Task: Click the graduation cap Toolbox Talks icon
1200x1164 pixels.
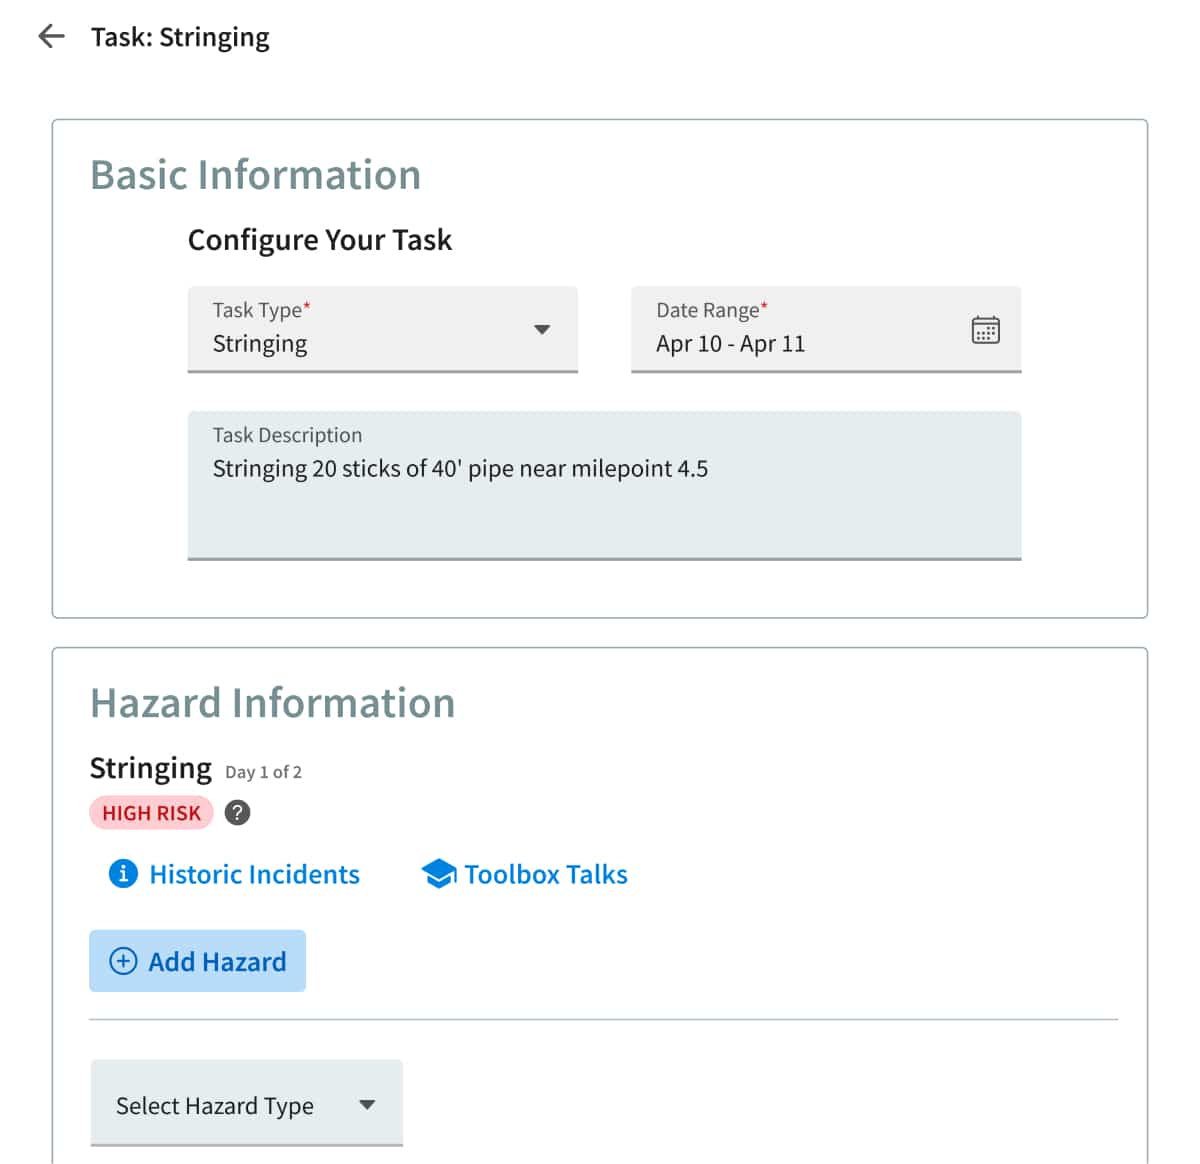Action: [438, 874]
